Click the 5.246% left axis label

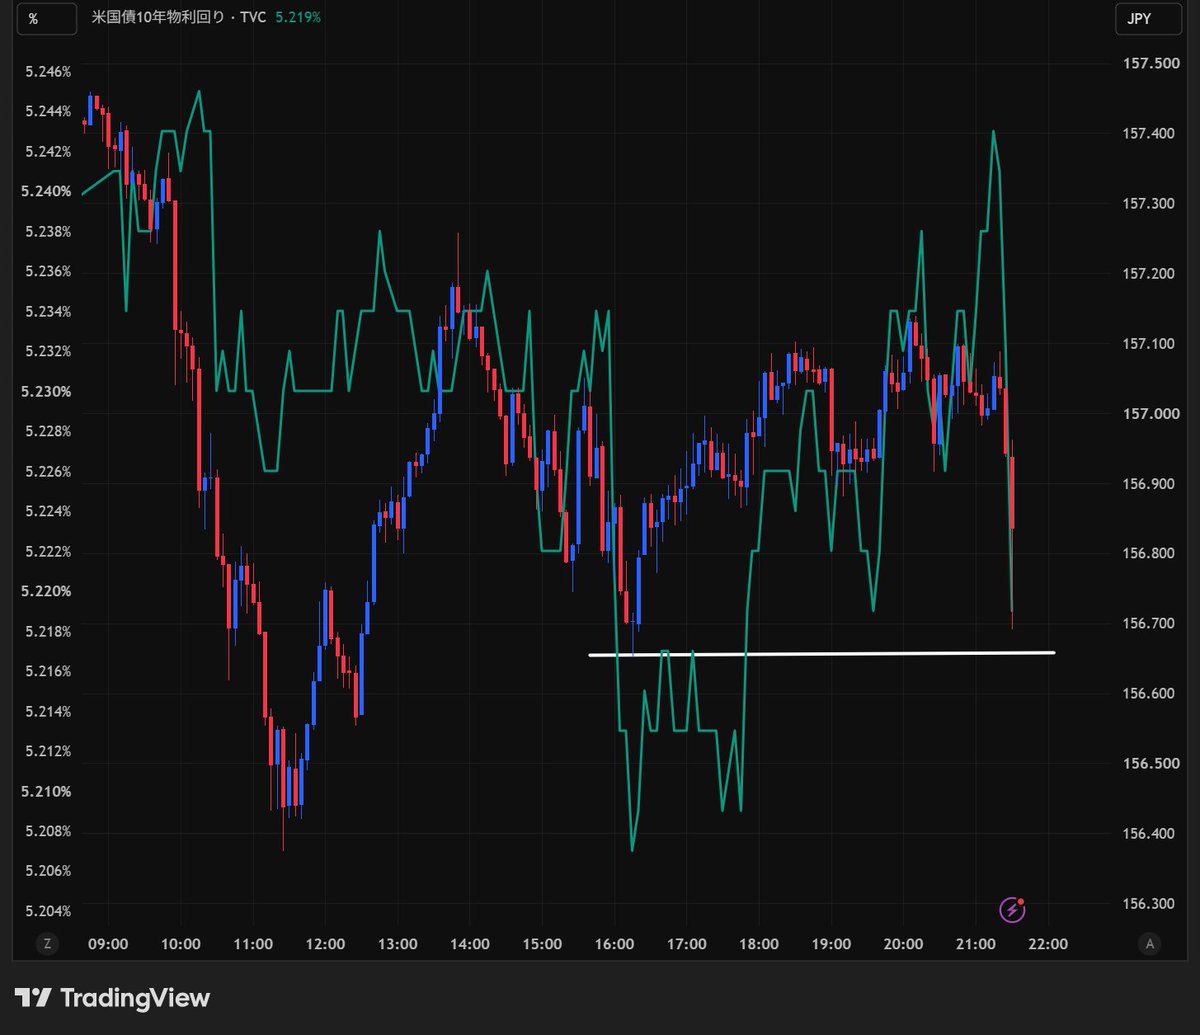click(x=46, y=72)
